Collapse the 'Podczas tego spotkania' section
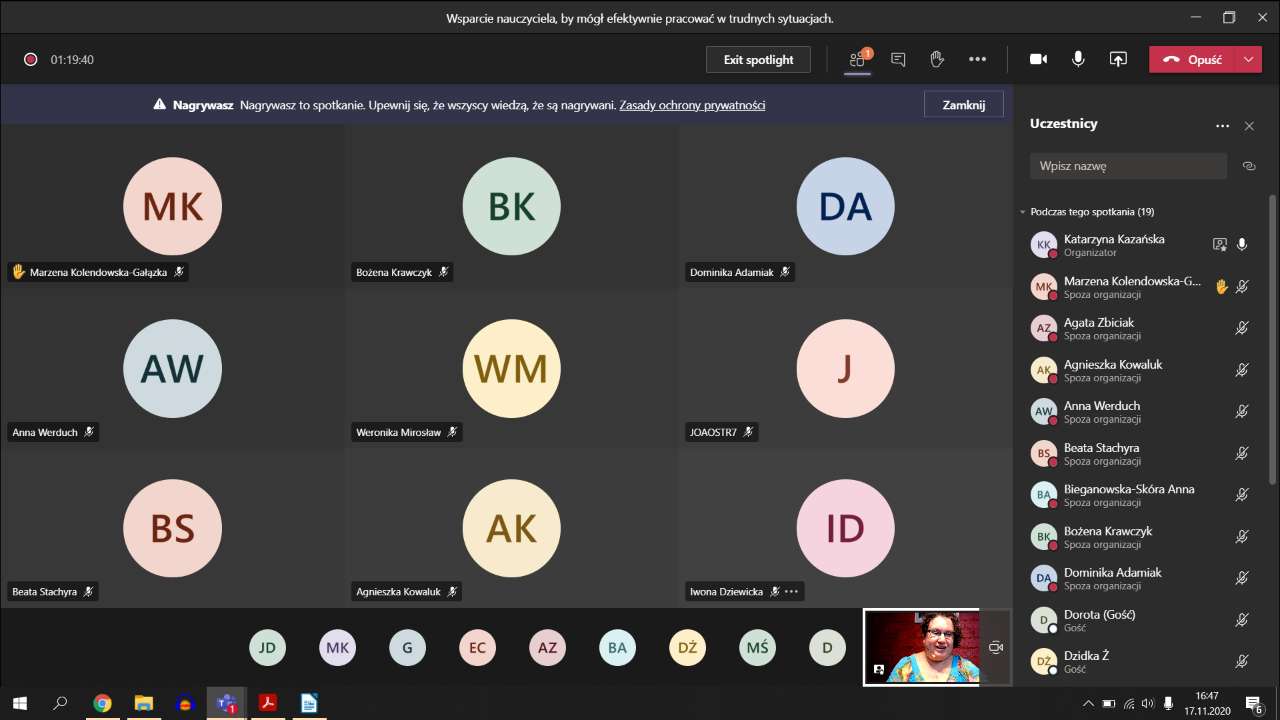The image size is (1280, 720). pos(1023,212)
